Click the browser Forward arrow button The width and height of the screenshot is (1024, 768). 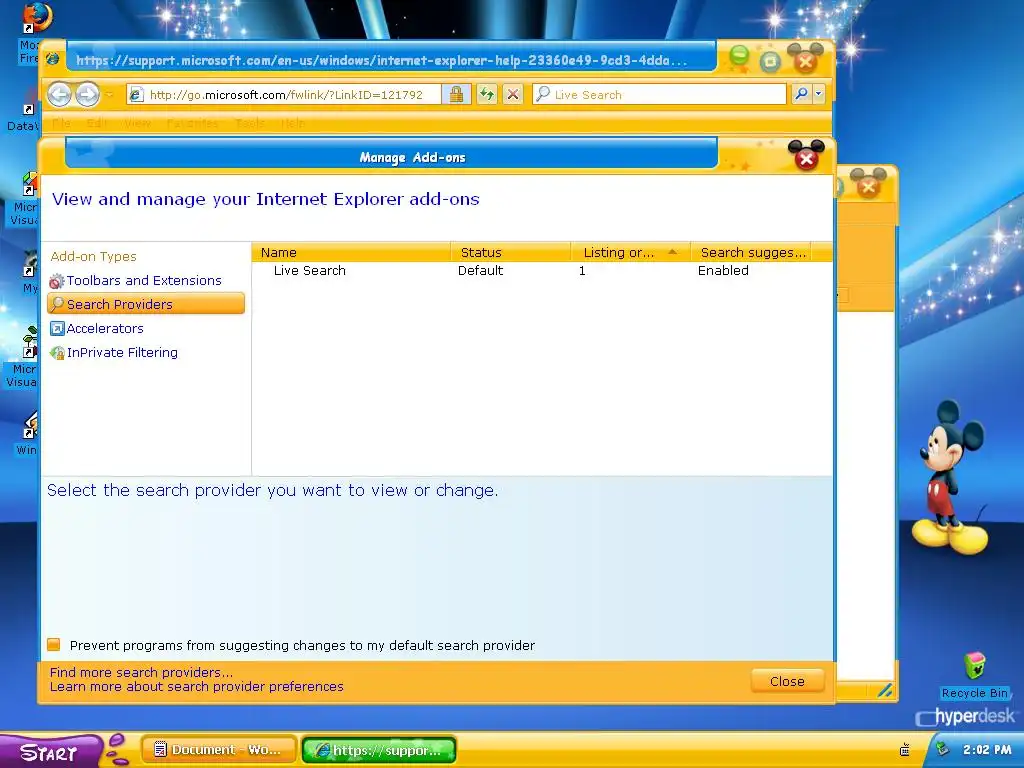click(88, 95)
